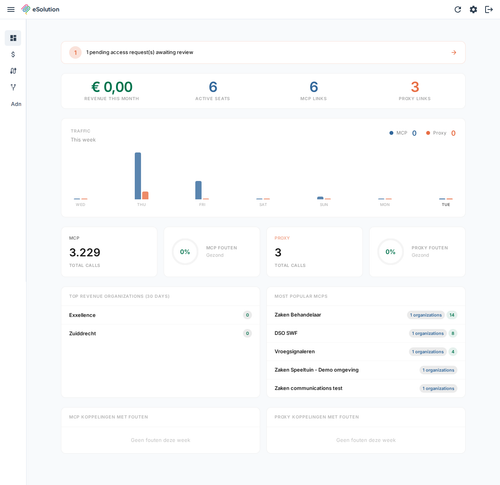This screenshot has height=485, width=500.
Task: Click the 0 badge next to Exxellence
Action: coord(247,315)
